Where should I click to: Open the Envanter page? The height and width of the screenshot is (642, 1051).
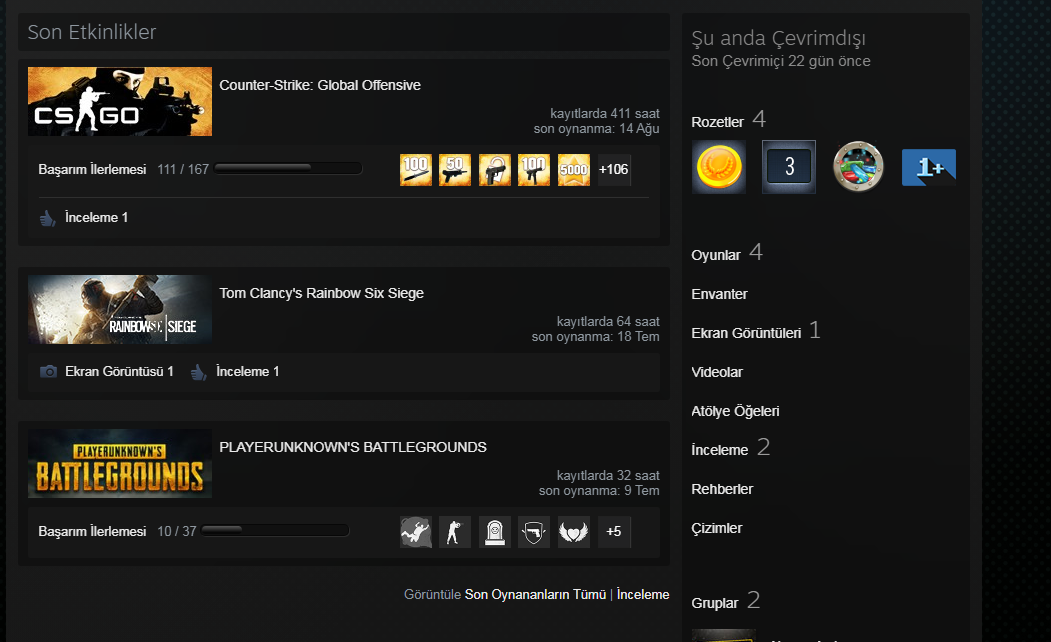coord(719,294)
